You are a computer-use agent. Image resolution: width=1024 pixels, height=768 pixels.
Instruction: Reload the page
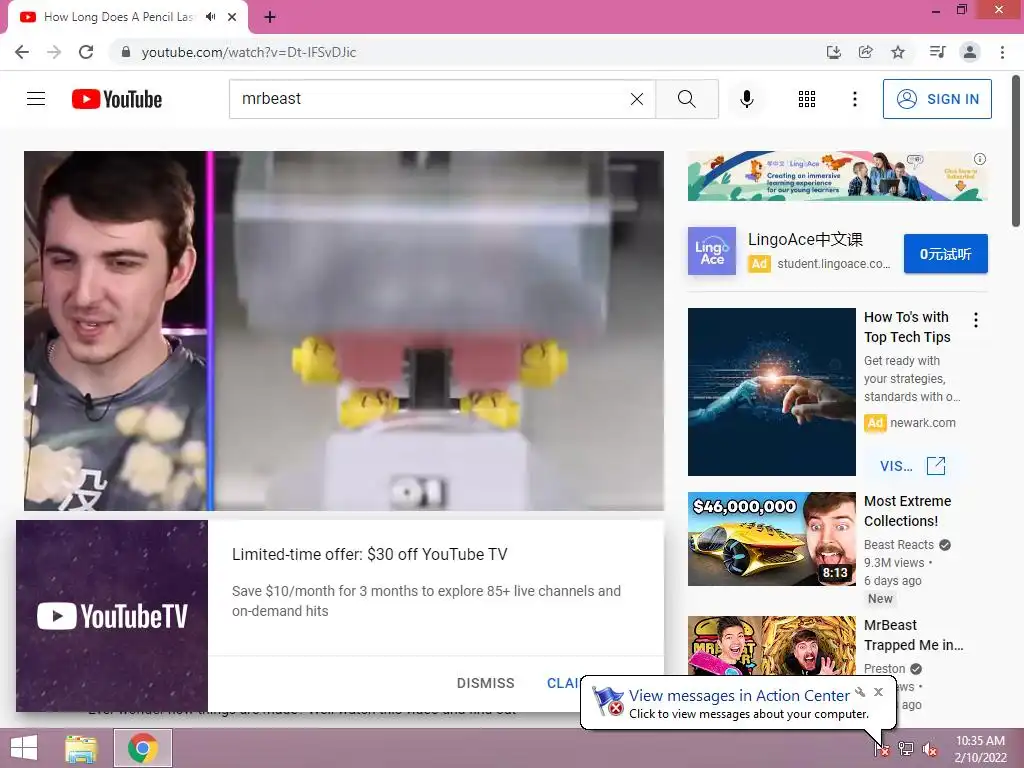(86, 52)
